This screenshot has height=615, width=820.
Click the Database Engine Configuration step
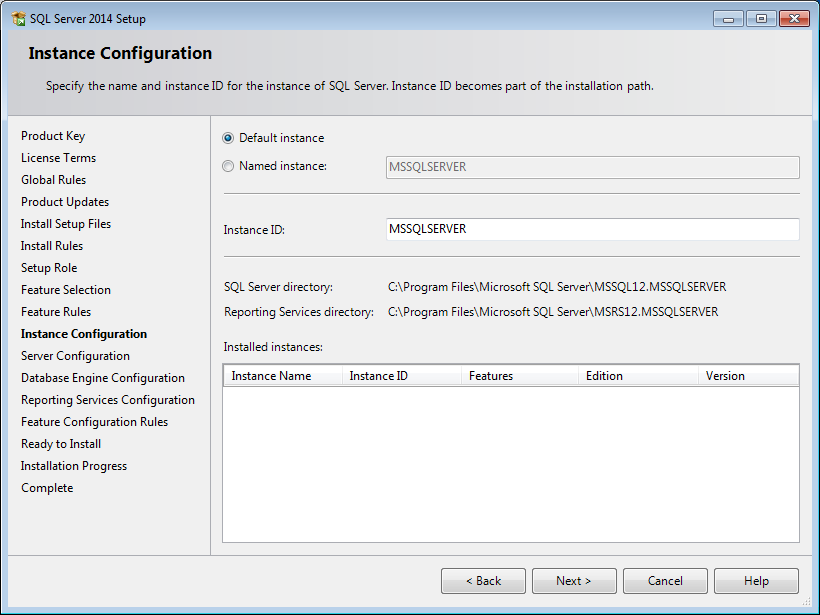103,378
